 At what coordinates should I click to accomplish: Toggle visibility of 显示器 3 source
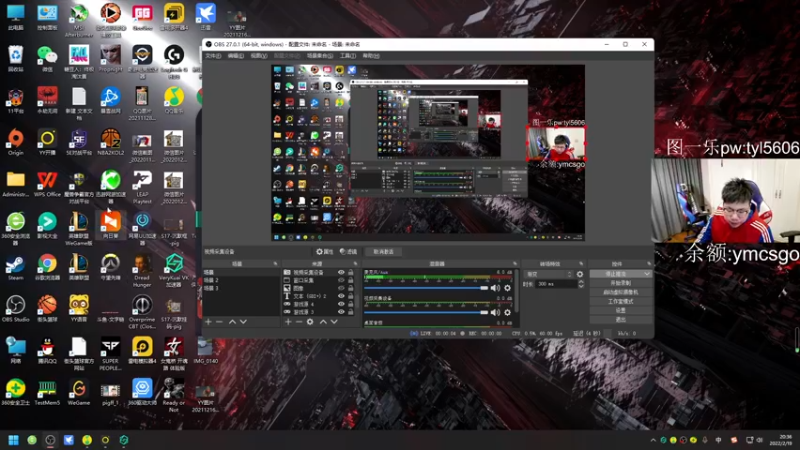pyautogui.click(x=341, y=312)
